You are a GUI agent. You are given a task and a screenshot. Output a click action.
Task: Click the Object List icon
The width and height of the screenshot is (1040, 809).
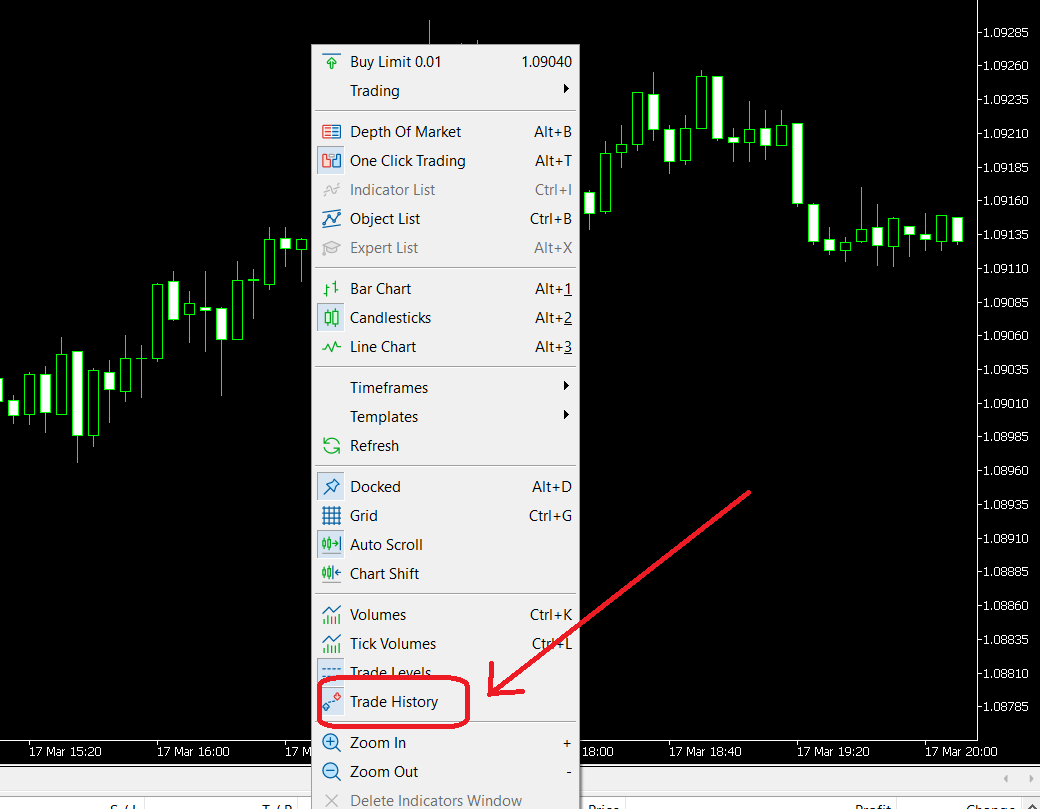tap(331, 219)
